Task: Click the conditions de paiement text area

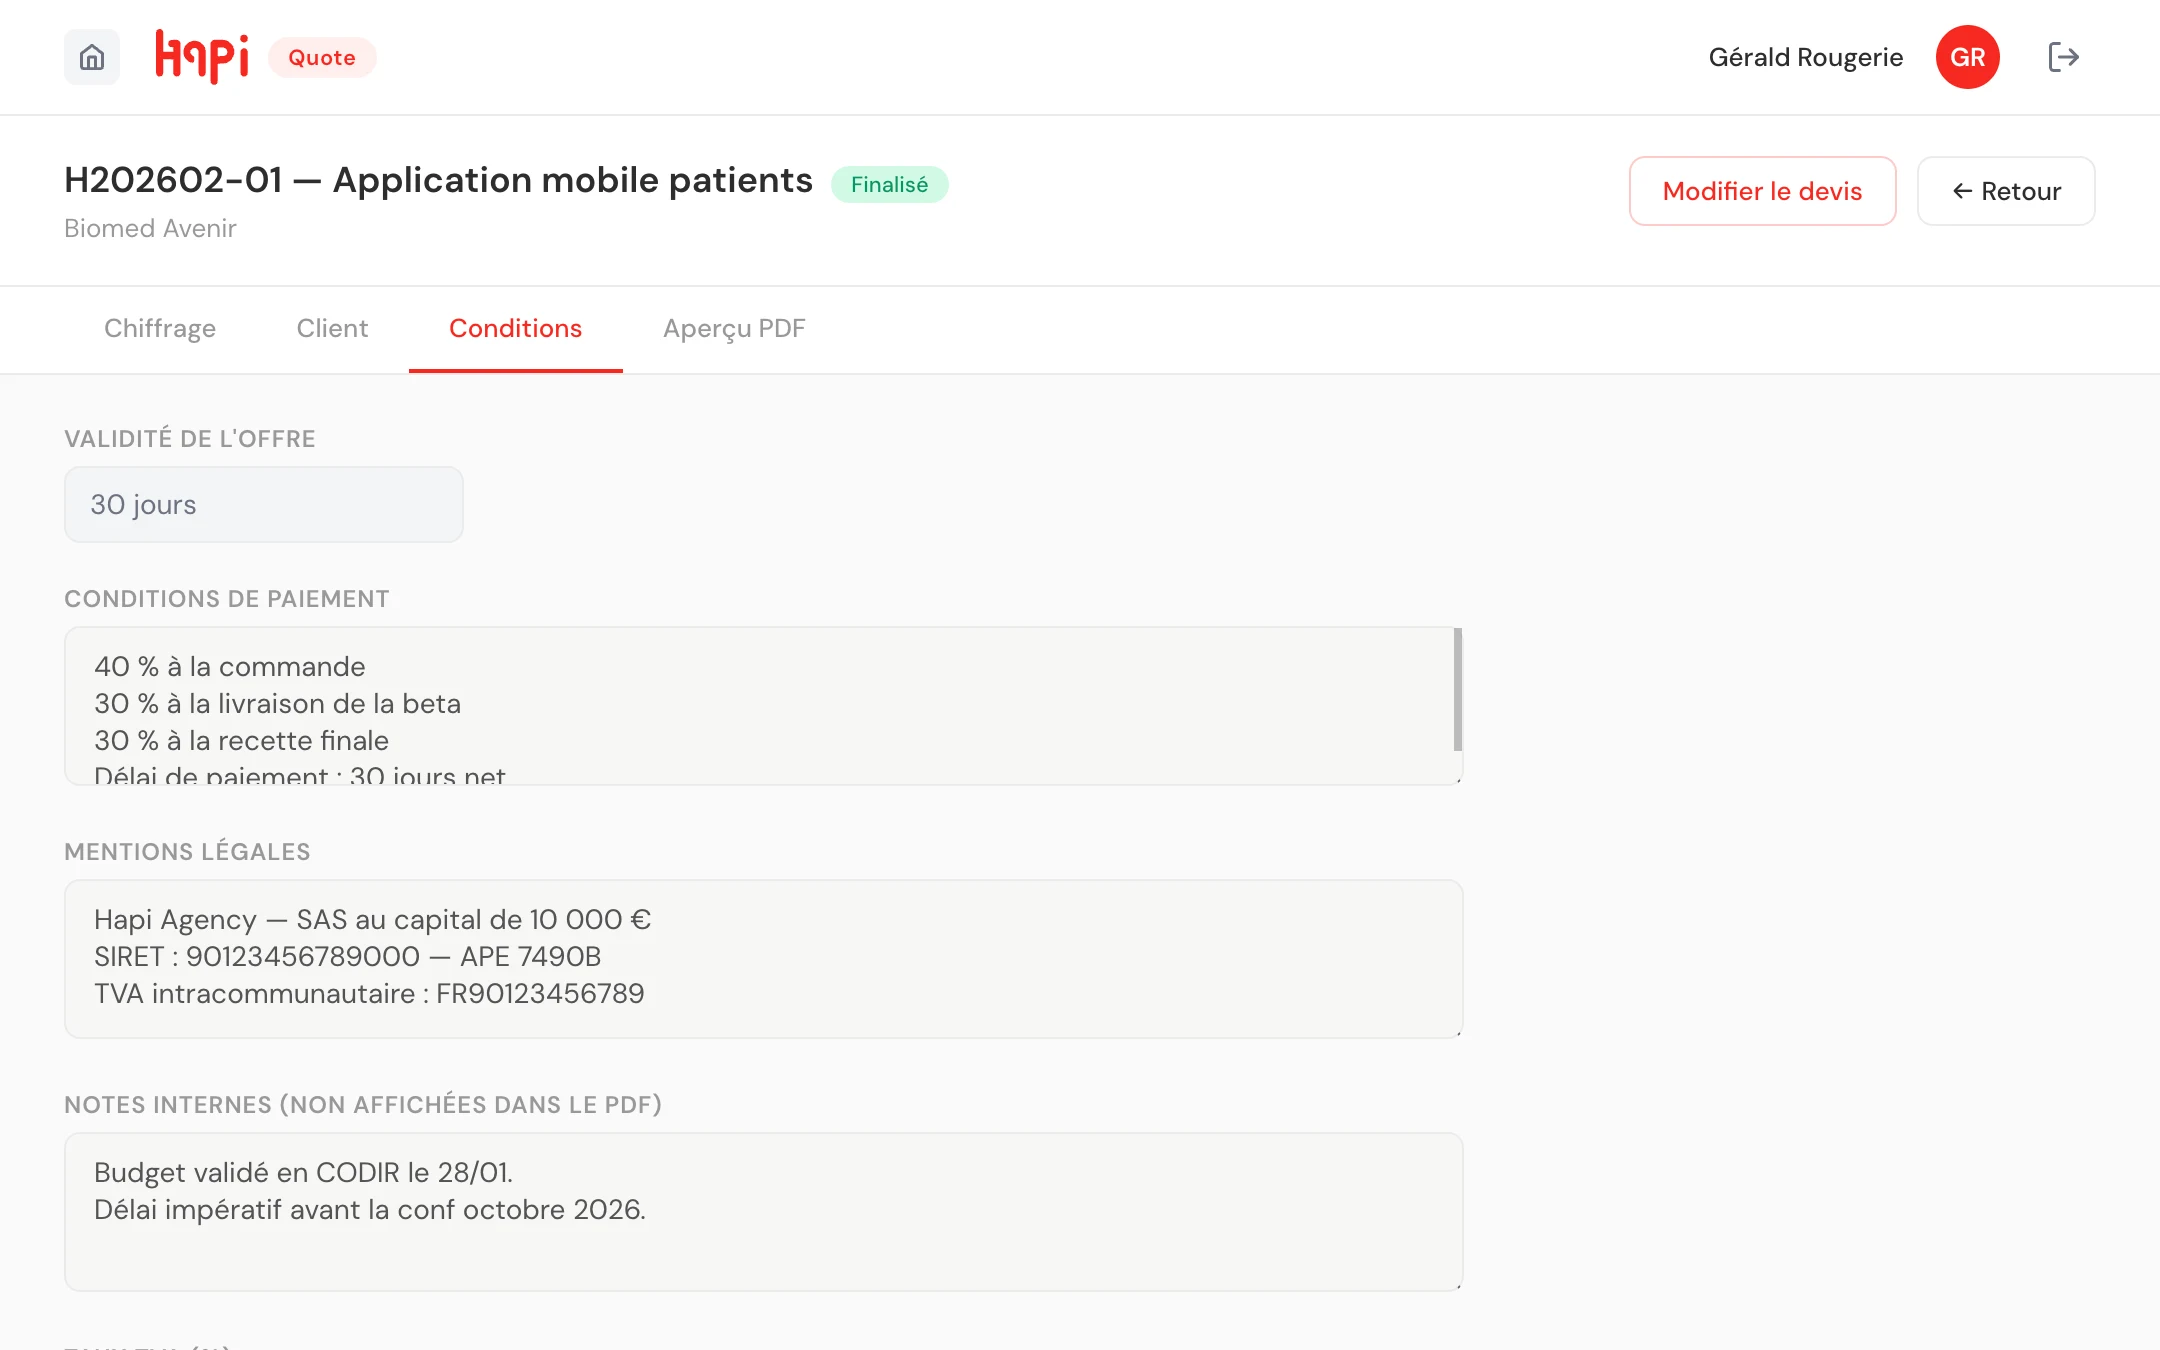Action: pyautogui.click(x=764, y=706)
